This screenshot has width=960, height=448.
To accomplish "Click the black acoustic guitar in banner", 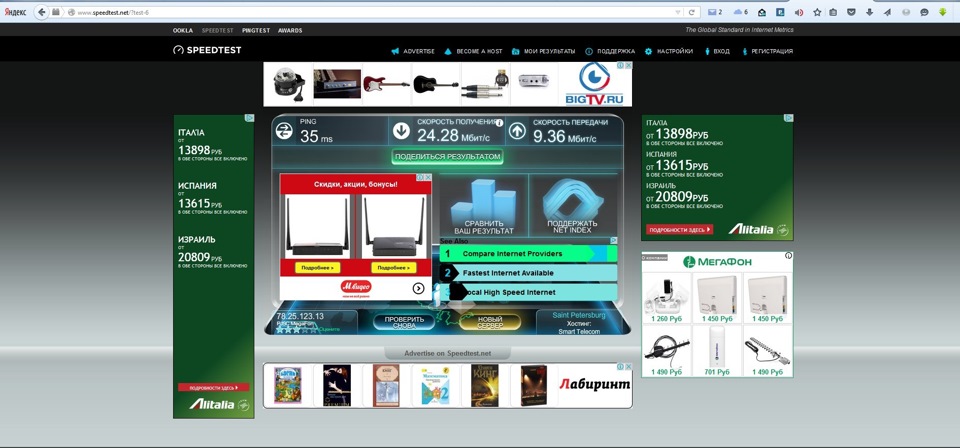I will point(435,83).
